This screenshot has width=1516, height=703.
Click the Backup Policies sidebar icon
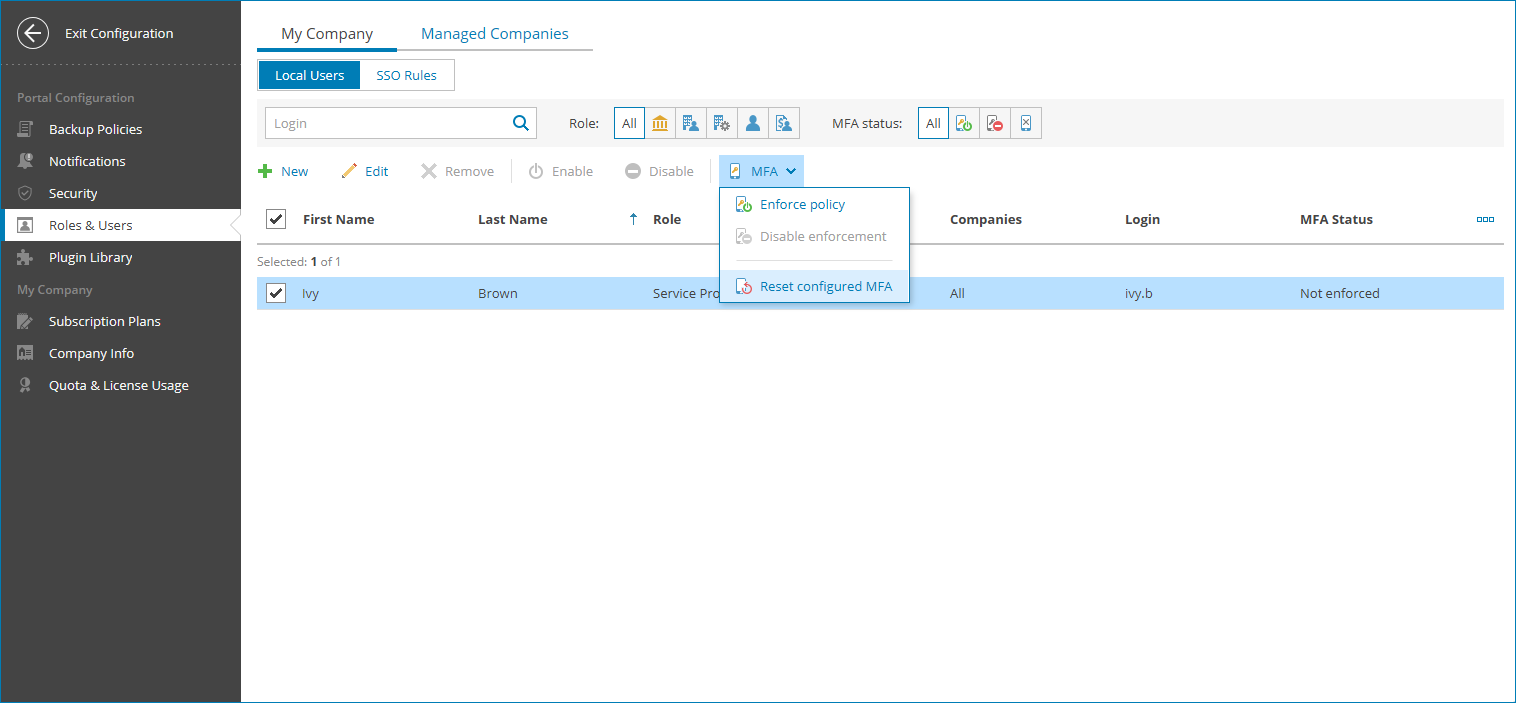[24, 128]
